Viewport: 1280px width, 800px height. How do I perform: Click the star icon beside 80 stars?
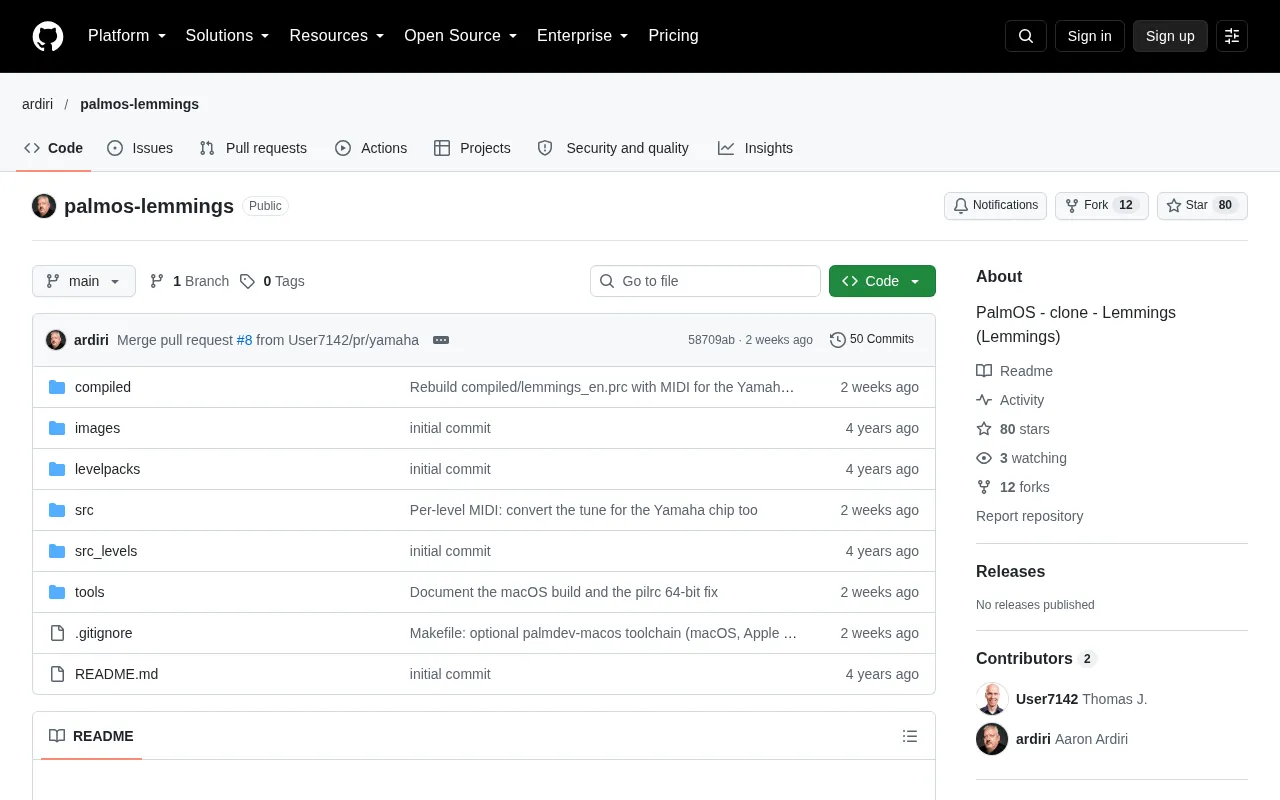pyautogui.click(x=984, y=429)
